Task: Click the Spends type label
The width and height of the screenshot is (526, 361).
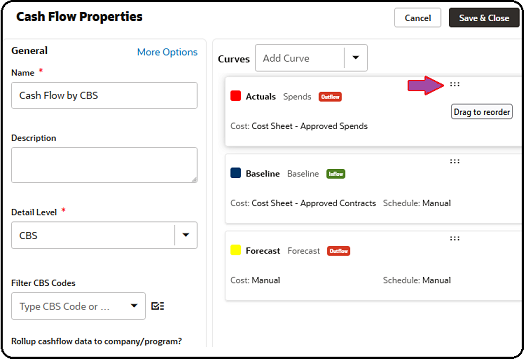Action: point(297,97)
